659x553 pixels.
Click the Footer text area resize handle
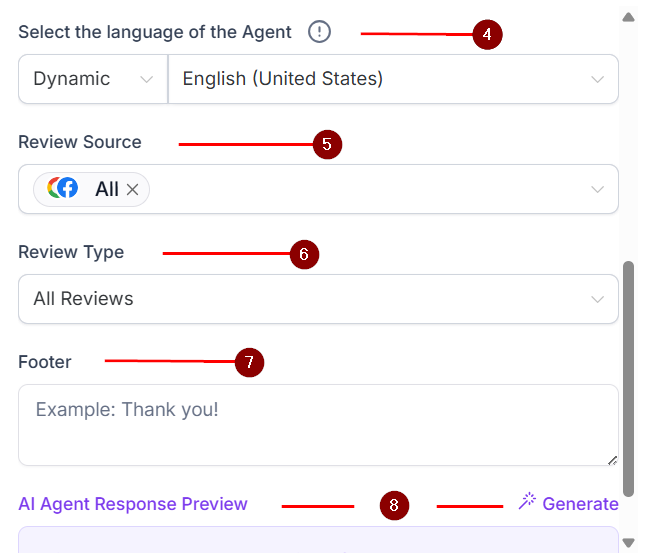click(612, 459)
